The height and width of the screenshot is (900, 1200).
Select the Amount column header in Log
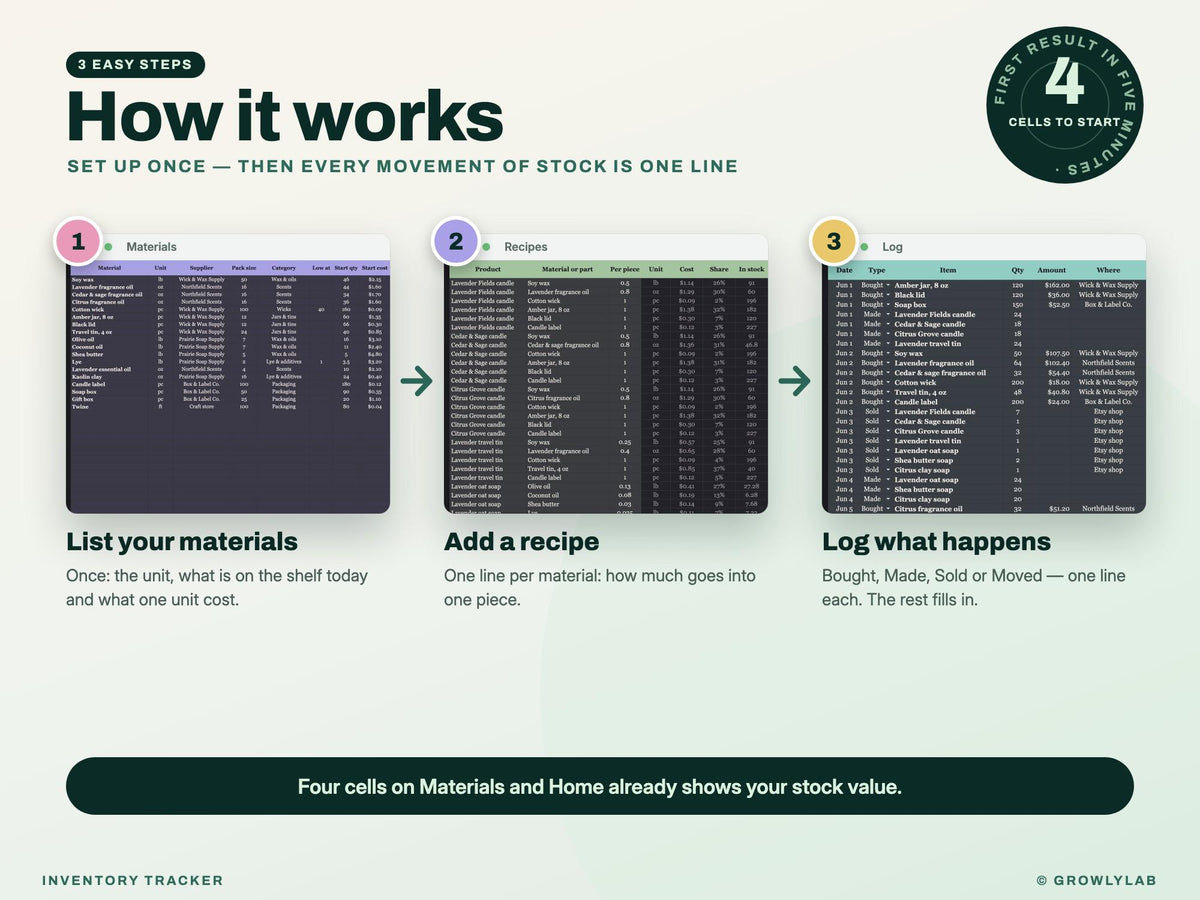[1052, 270]
